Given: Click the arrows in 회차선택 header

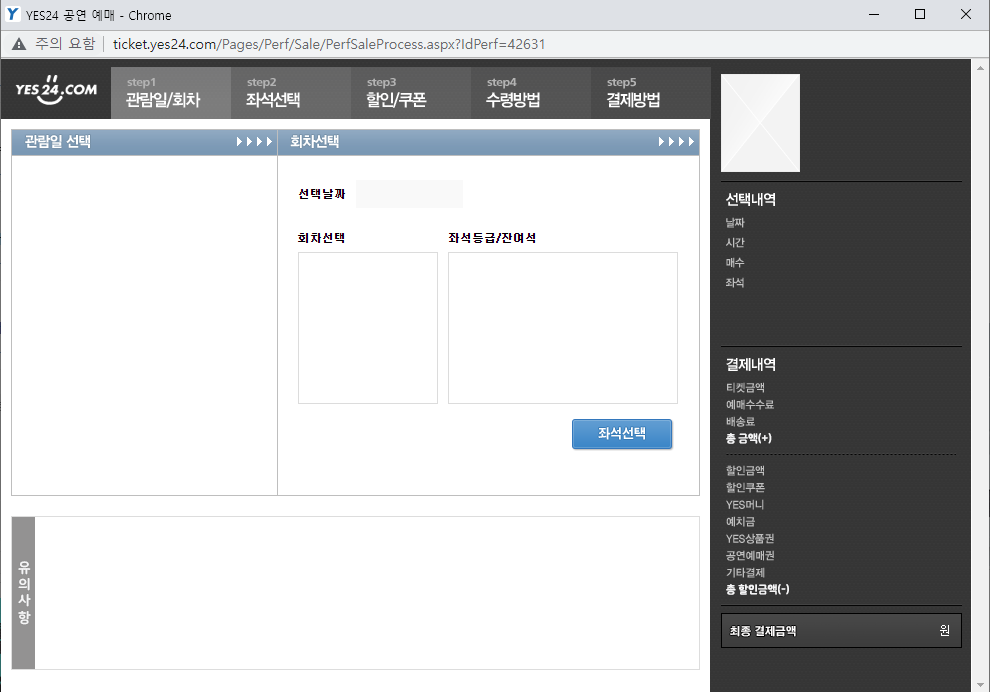Looking at the screenshot, I should tap(676, 142).
